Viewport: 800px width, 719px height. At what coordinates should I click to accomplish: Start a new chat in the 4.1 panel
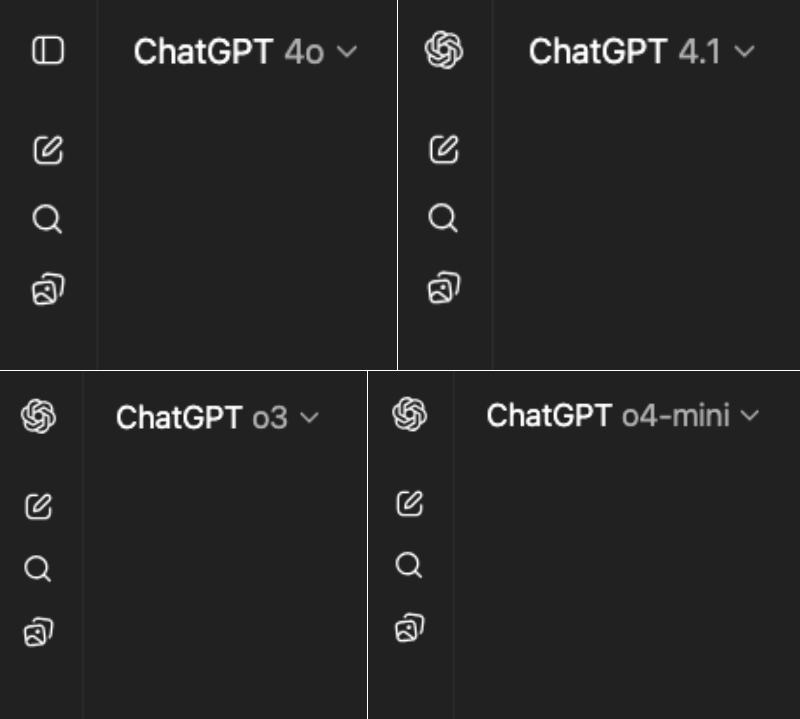pos(444,149)
